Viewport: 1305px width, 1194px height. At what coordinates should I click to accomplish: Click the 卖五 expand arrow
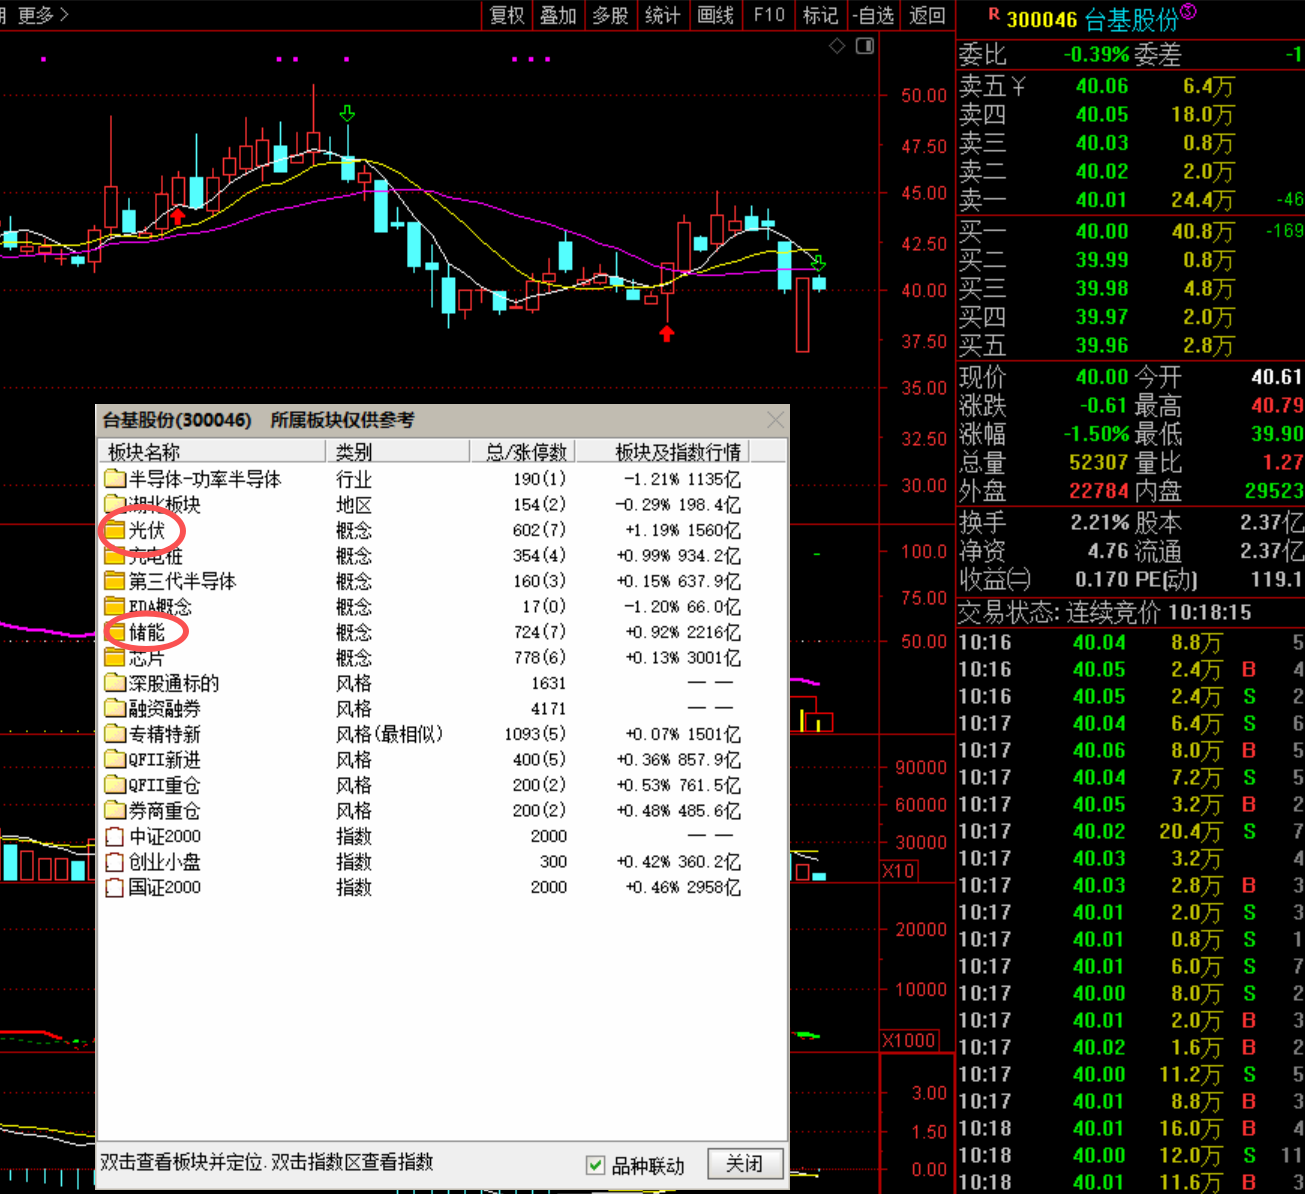pyautogui.click(x=1019, y=86)
